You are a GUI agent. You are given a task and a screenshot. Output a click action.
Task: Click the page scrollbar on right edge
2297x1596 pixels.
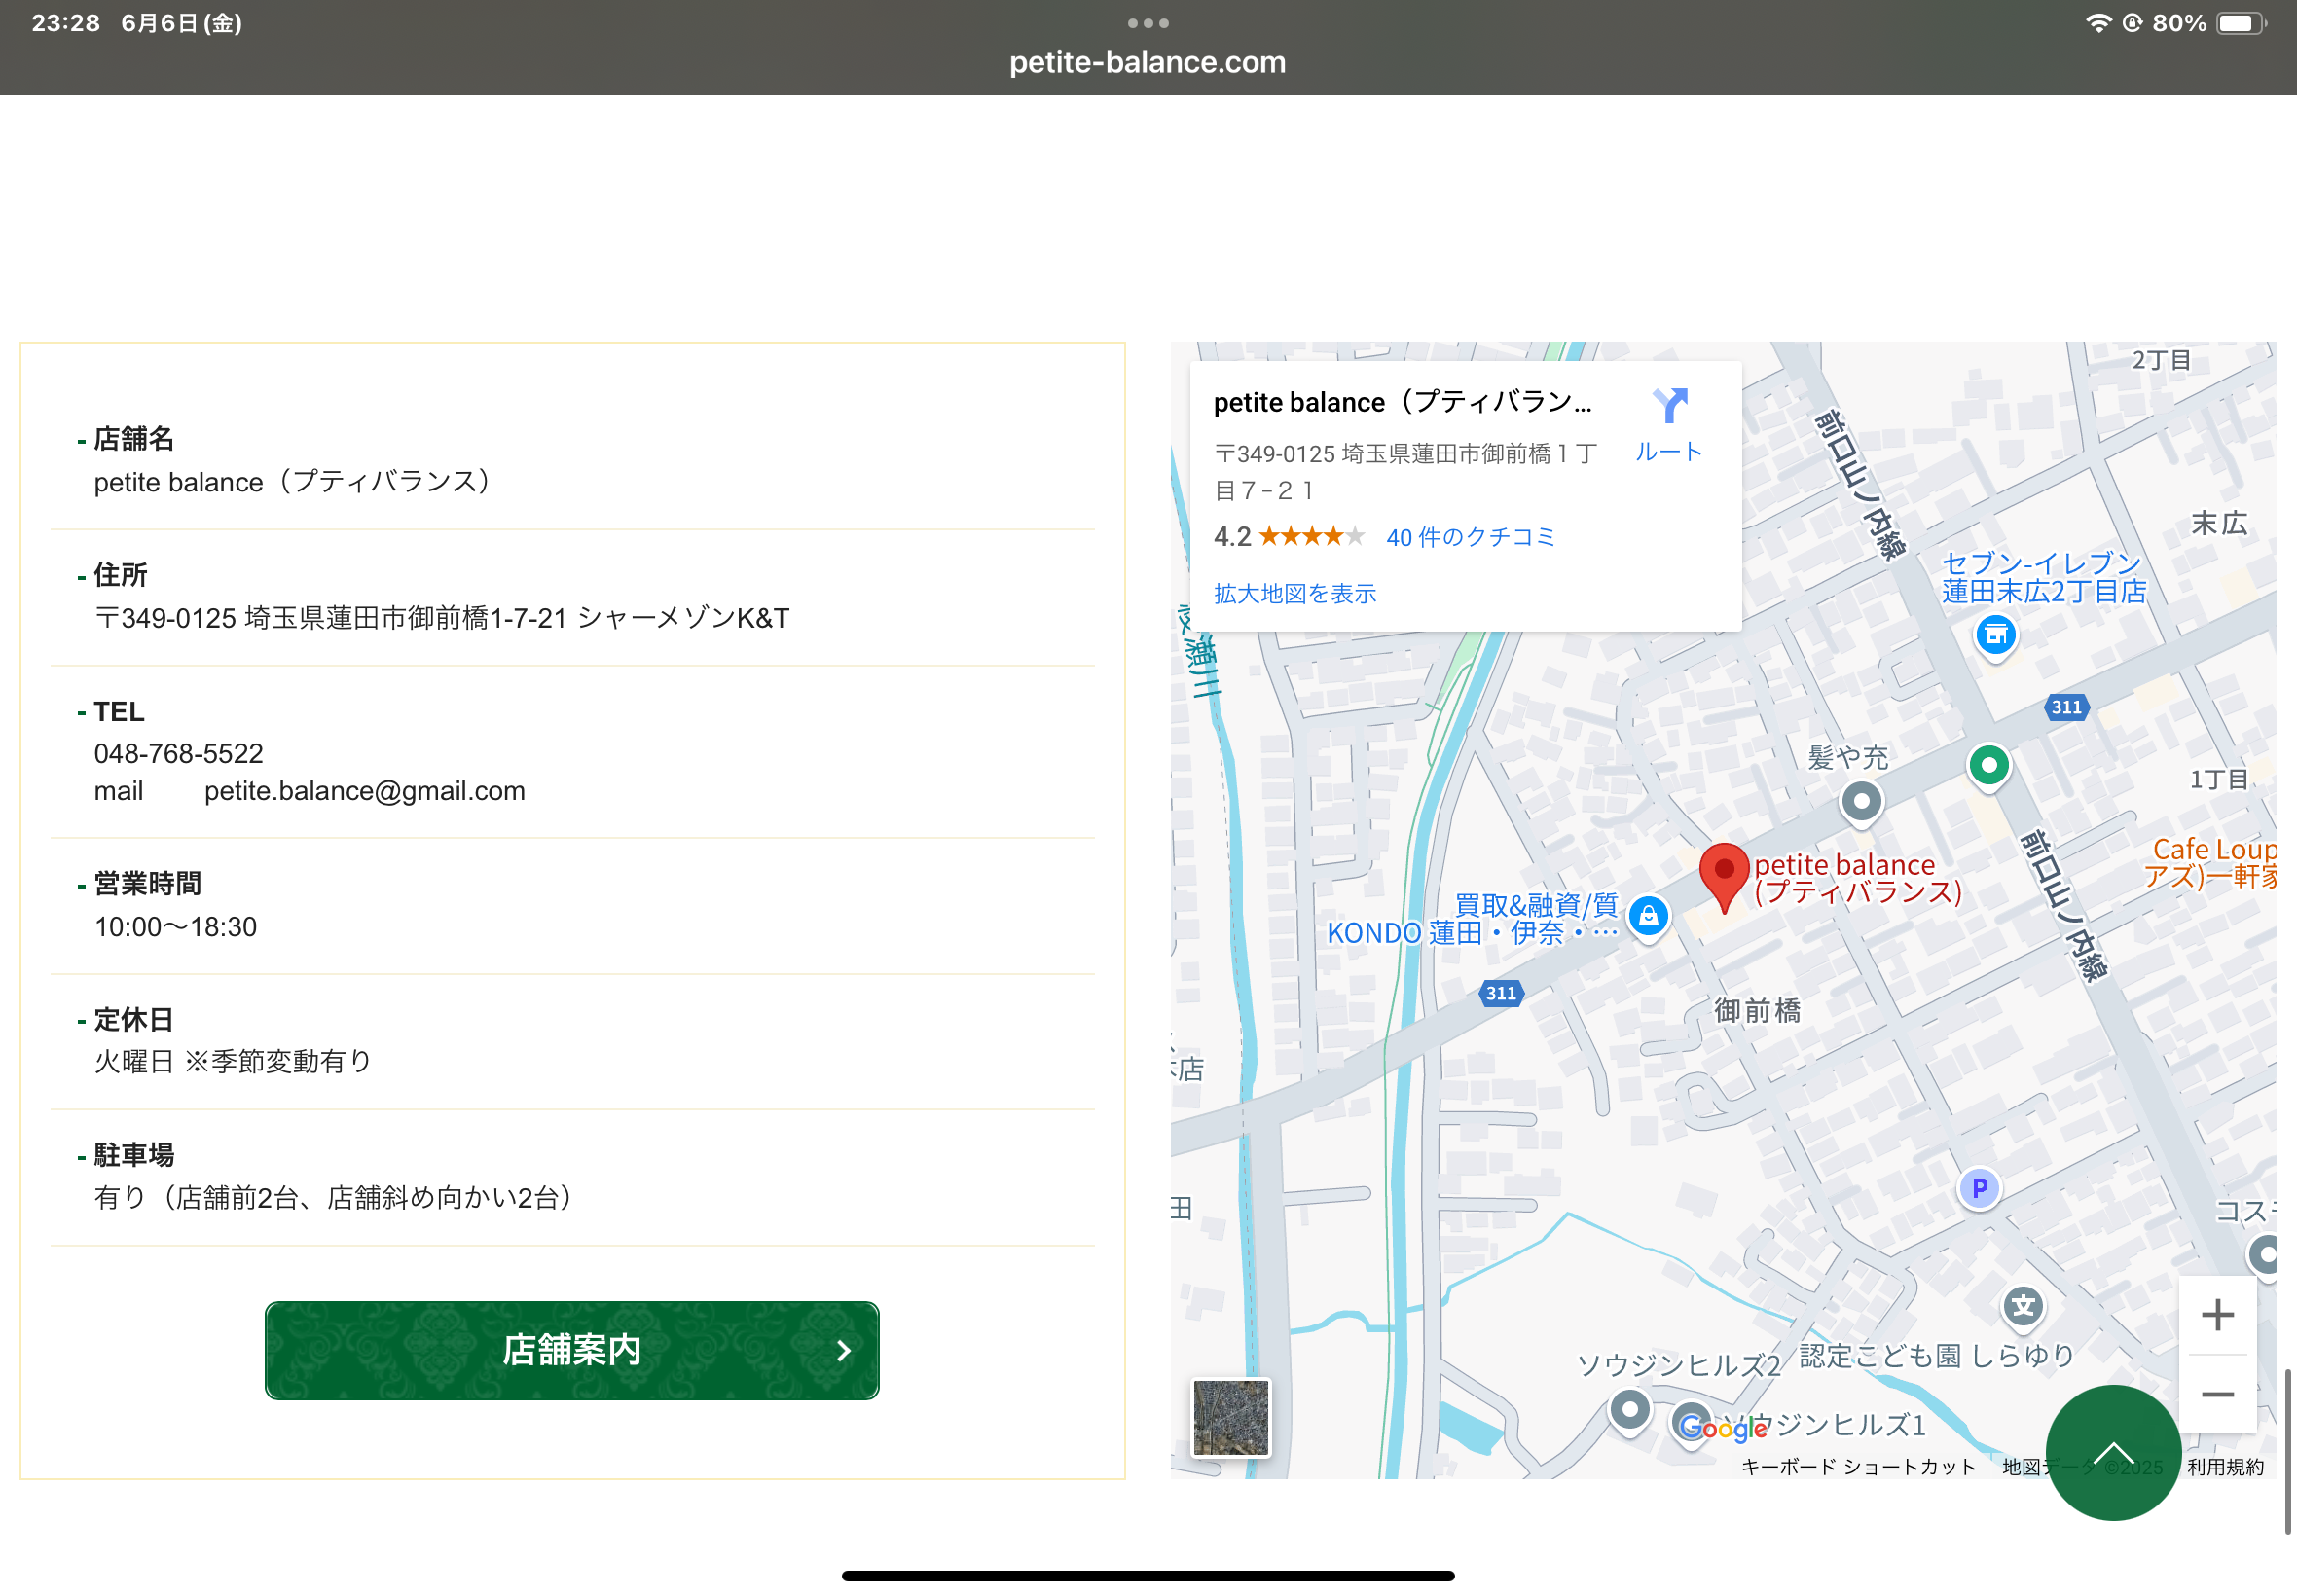(2287, 1450)
